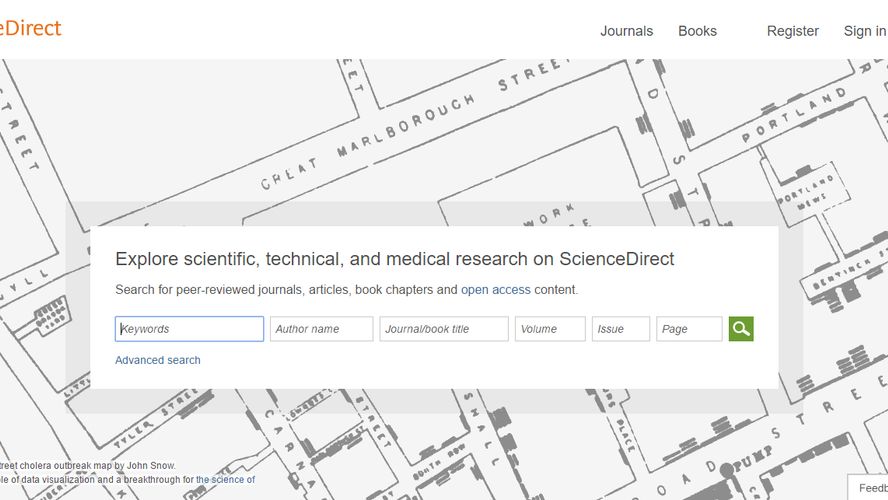Click the "the science of" caption link
888x500 pixels.
point(225,480)
